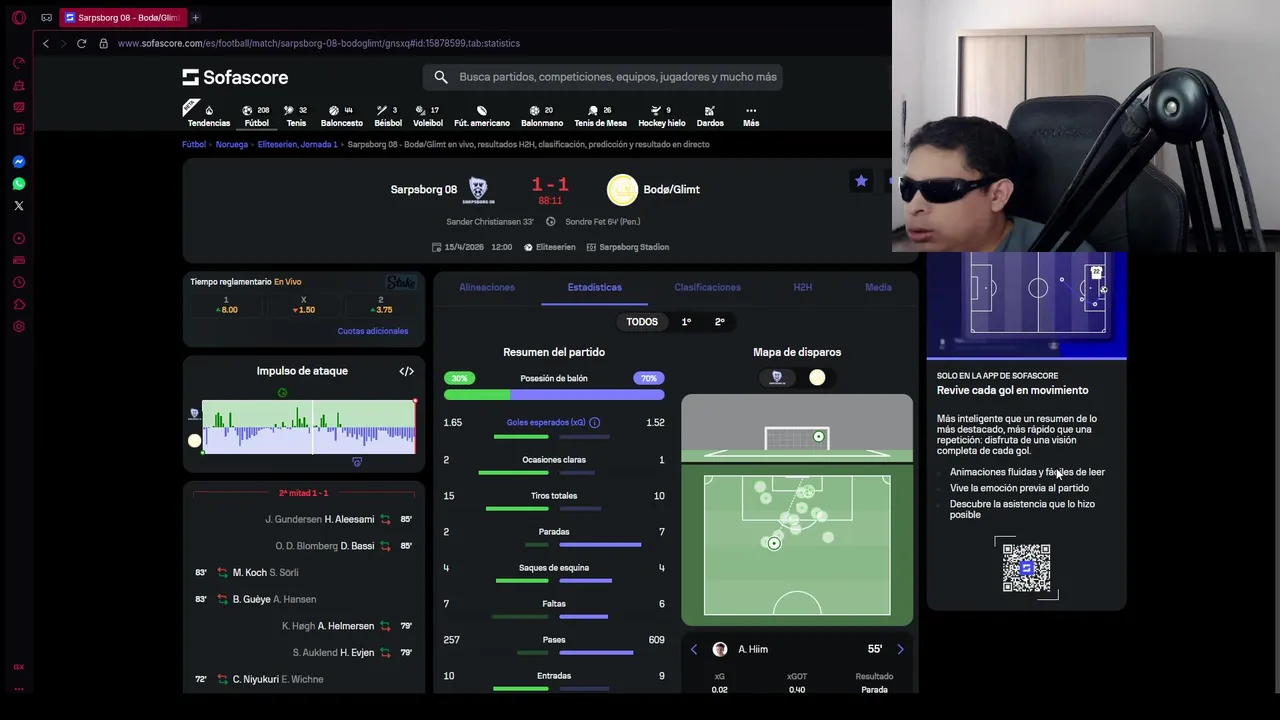Open the Dardos sport category
This screenshot has height=720, width=1280.
(x=710, y=116)
